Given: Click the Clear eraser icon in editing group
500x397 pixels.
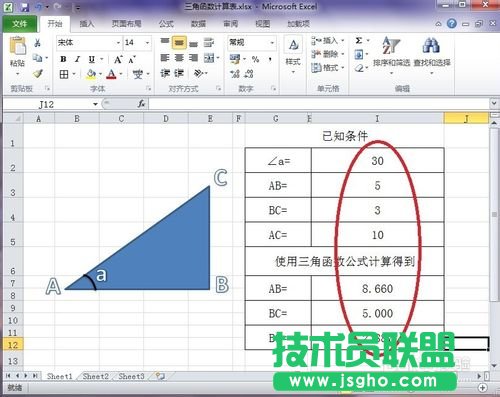Looking at the screenshot, I should click(359, 68).
